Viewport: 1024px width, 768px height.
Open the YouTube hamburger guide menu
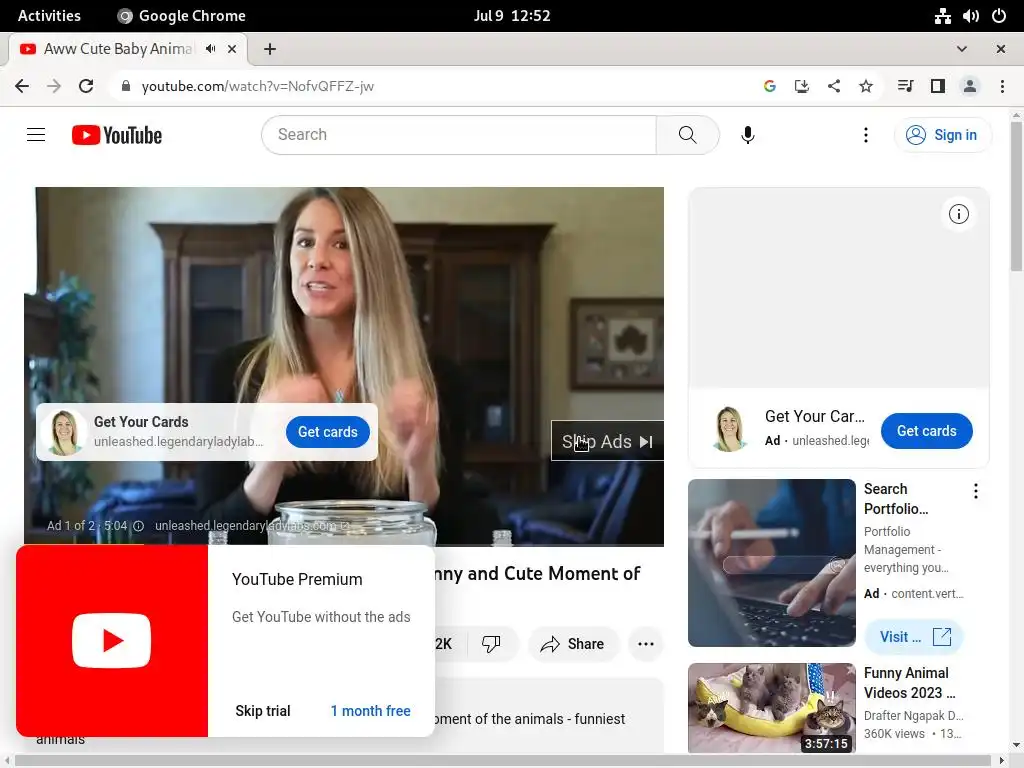(x=36, y=135)
